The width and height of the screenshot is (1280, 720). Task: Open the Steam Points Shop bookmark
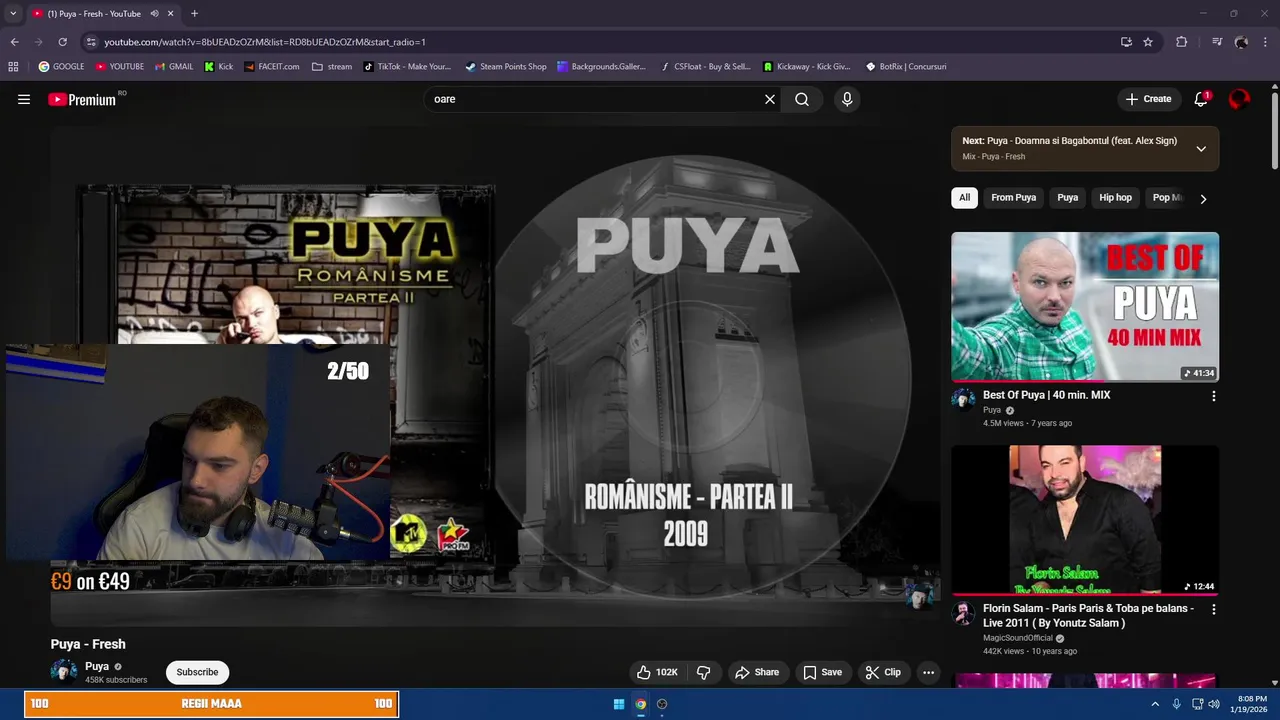[506, 67]
